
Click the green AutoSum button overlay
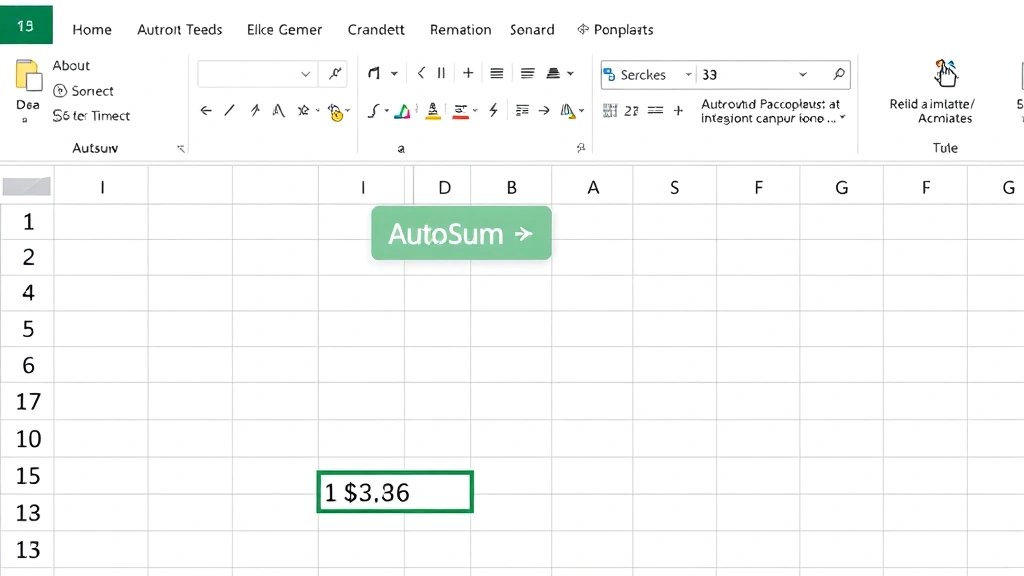461,233
